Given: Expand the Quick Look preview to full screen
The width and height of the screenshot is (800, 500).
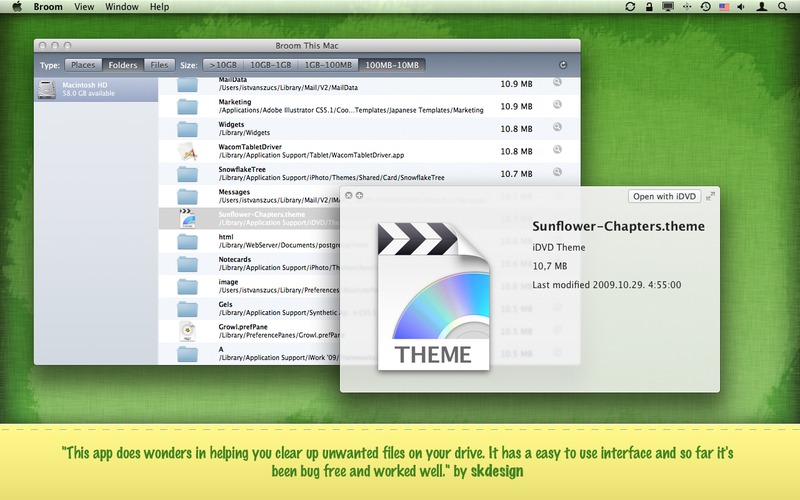Looking at the screenshot, I should coord(710,197).
